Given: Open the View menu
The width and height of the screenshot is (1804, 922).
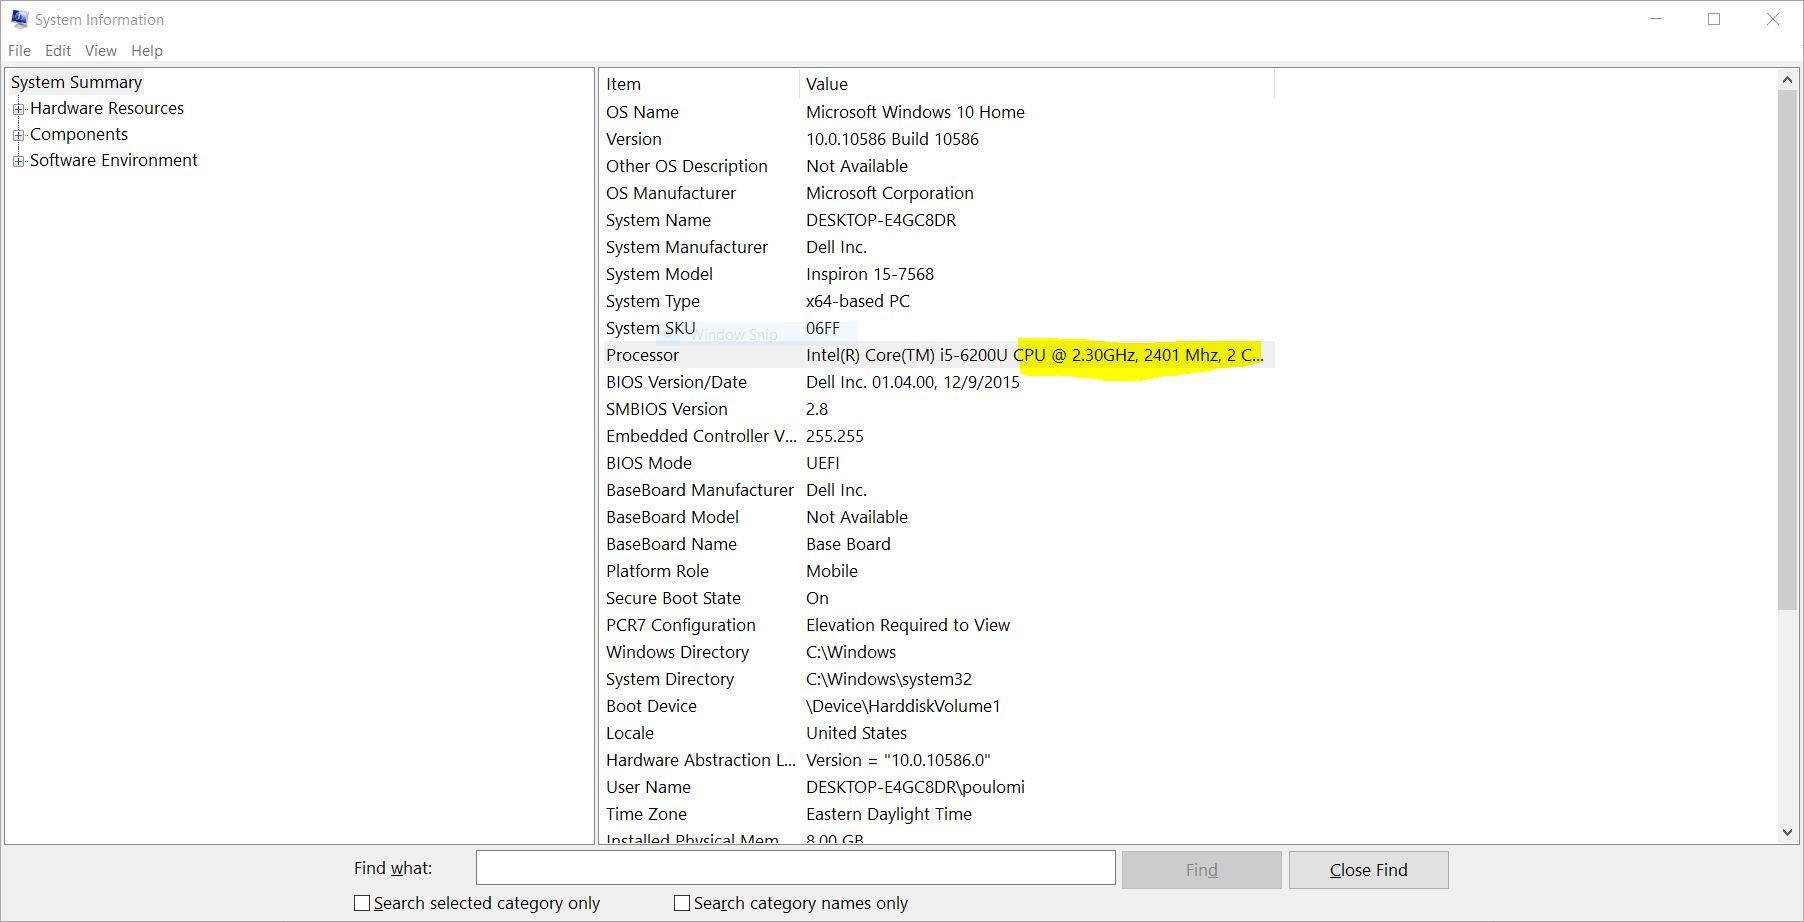Looking at the screenshot, I should click(x=100, y=50).
